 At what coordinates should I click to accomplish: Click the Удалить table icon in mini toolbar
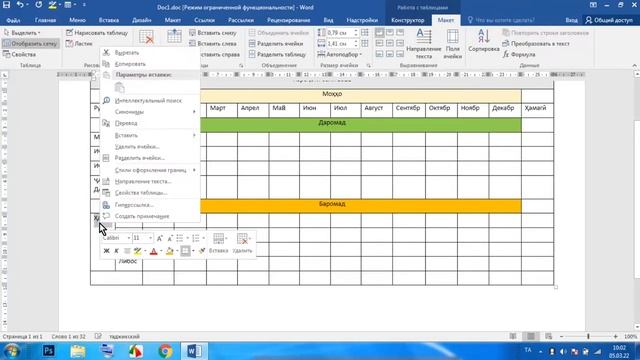tap(242, 244)
